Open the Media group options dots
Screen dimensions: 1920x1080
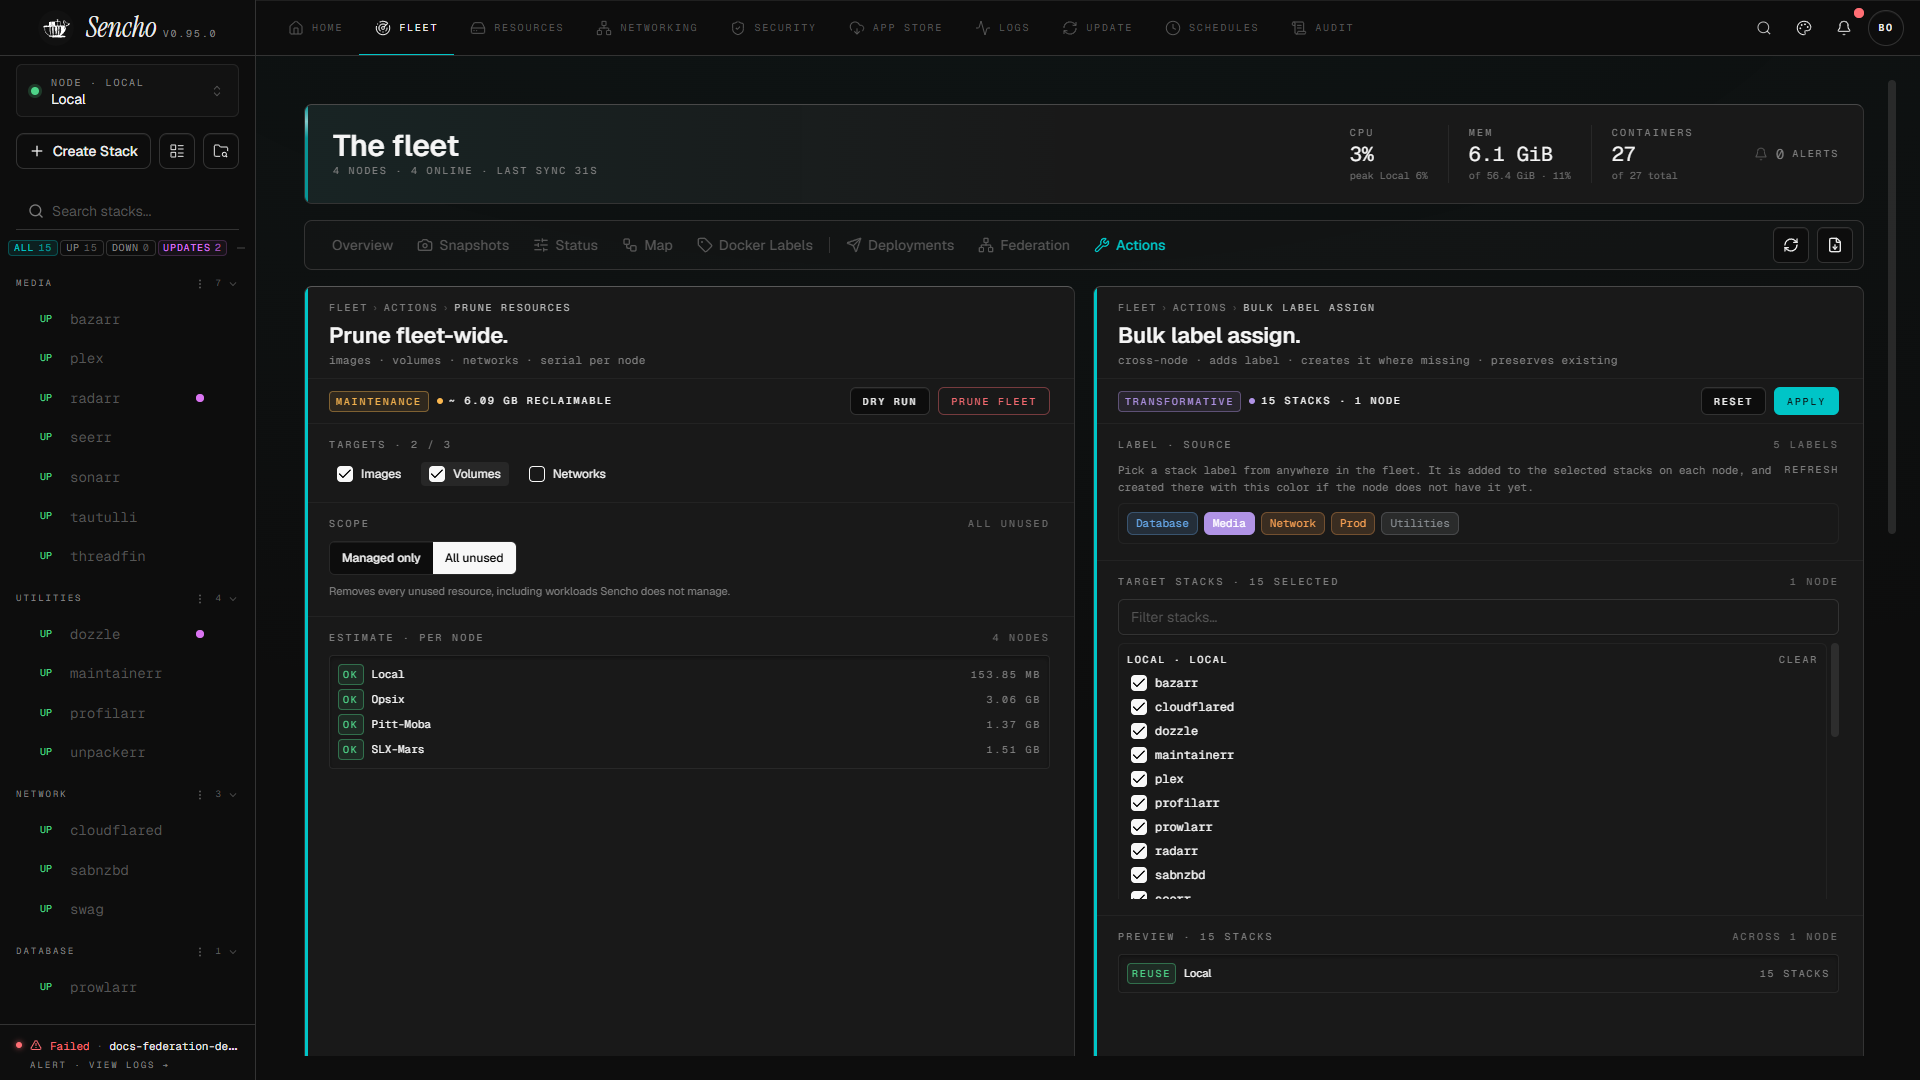(200, 284)
